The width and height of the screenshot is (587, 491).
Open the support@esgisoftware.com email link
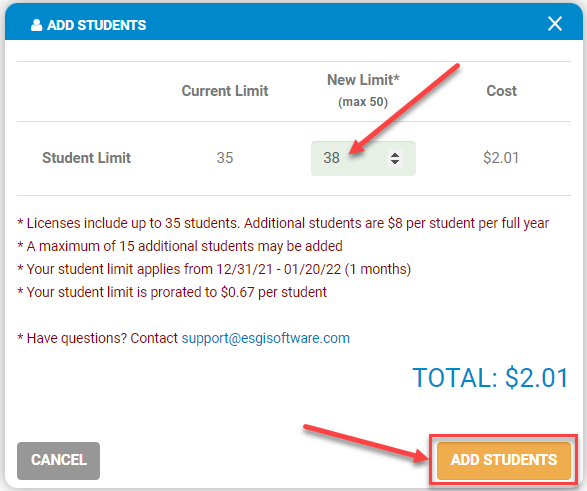point(266,338)
